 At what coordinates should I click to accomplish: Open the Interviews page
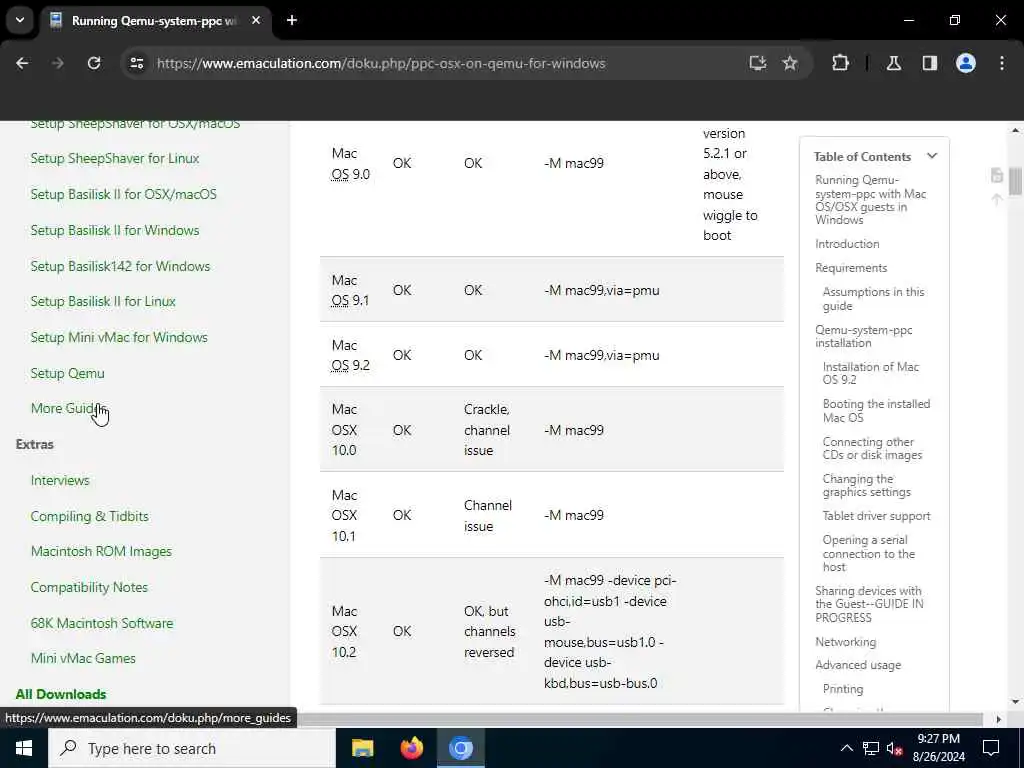(60, 481)
